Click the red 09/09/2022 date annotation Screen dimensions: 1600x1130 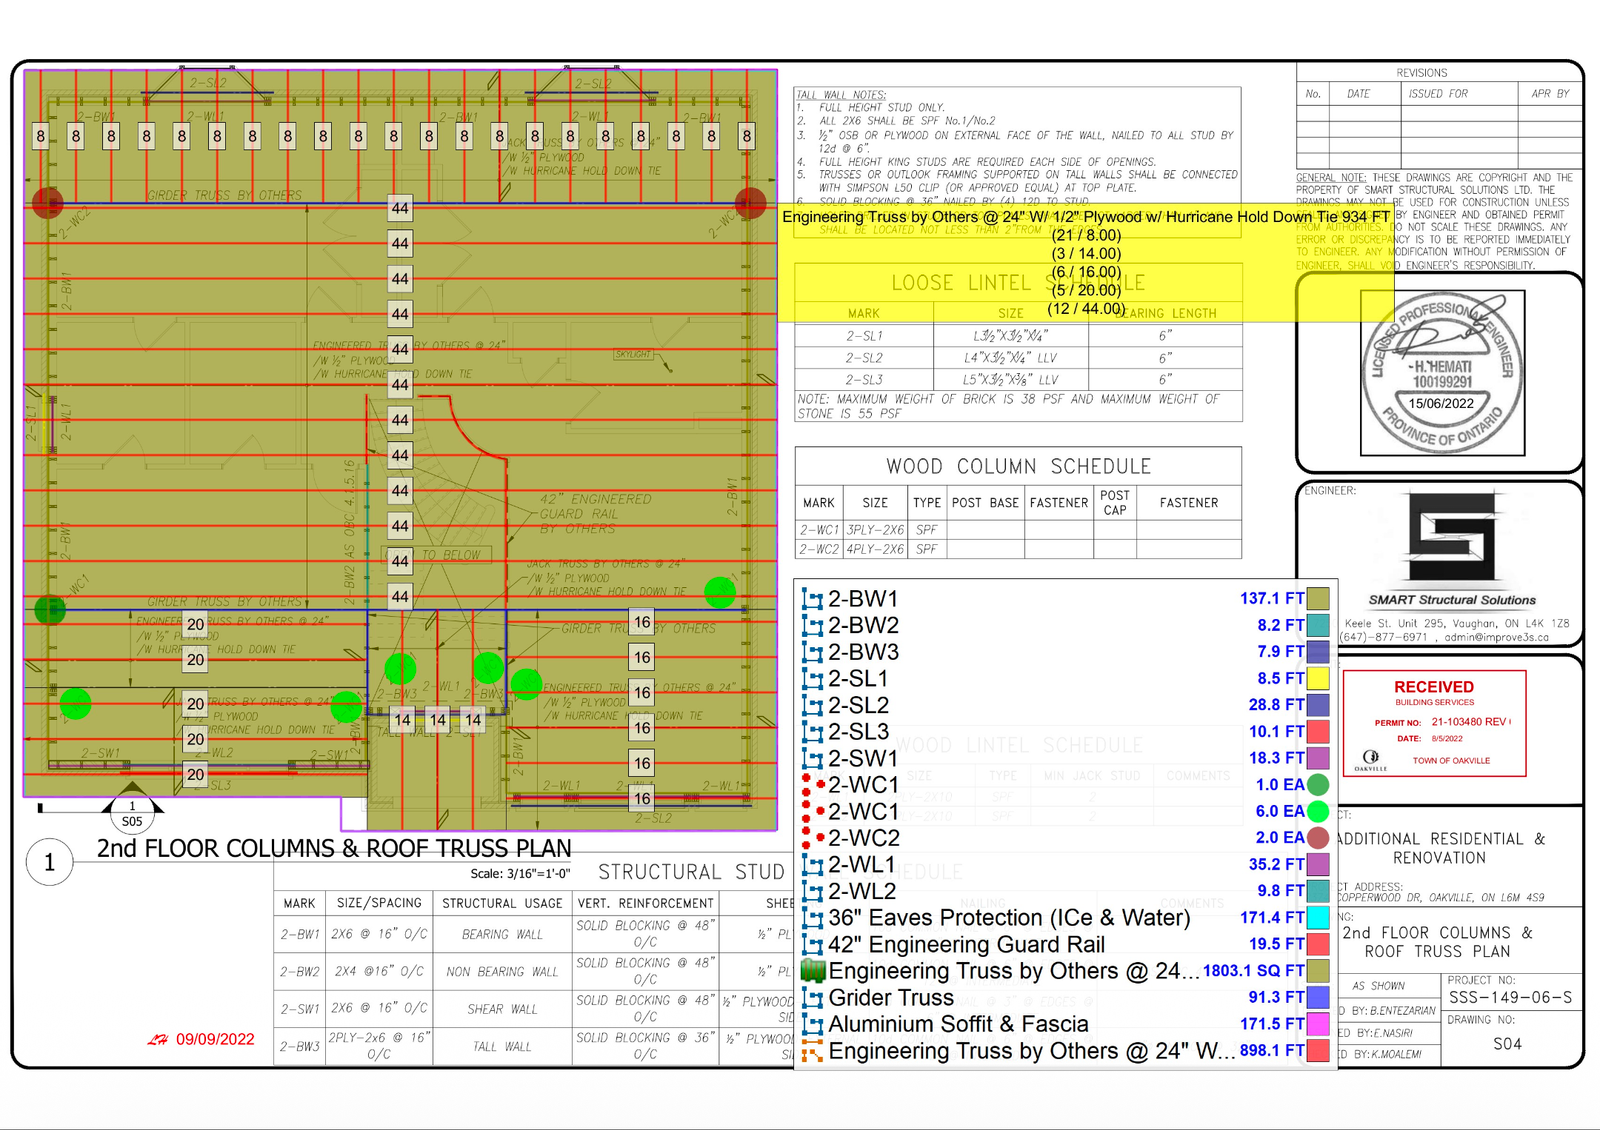point(215,1040)
